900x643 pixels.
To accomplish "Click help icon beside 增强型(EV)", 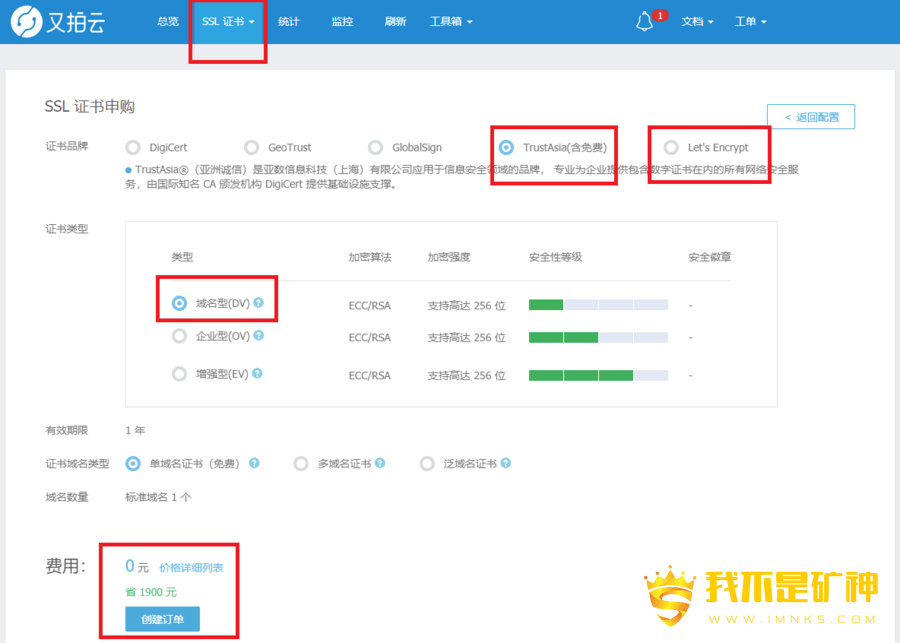I will 257,373.
